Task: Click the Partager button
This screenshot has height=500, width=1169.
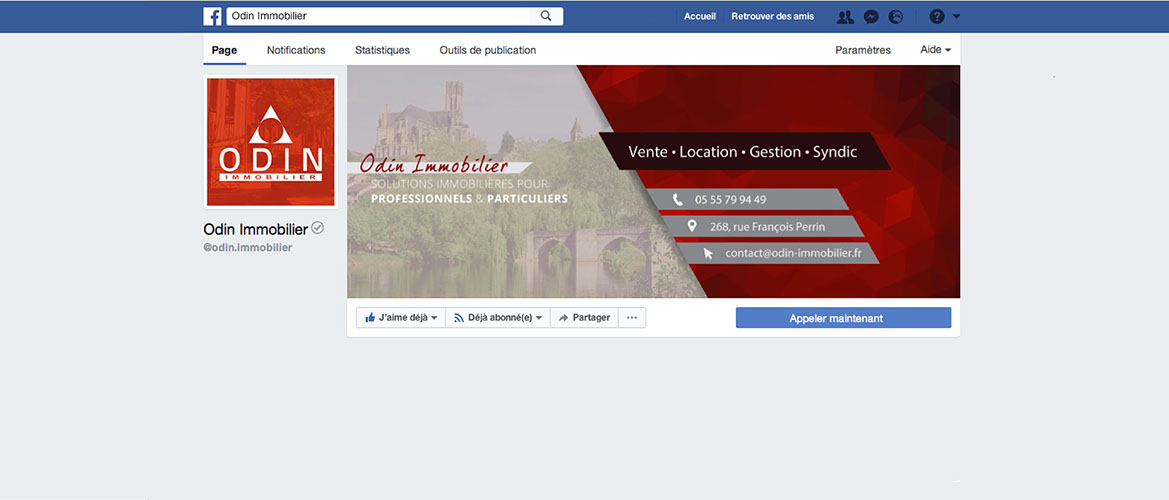Action: pos(584,317)
